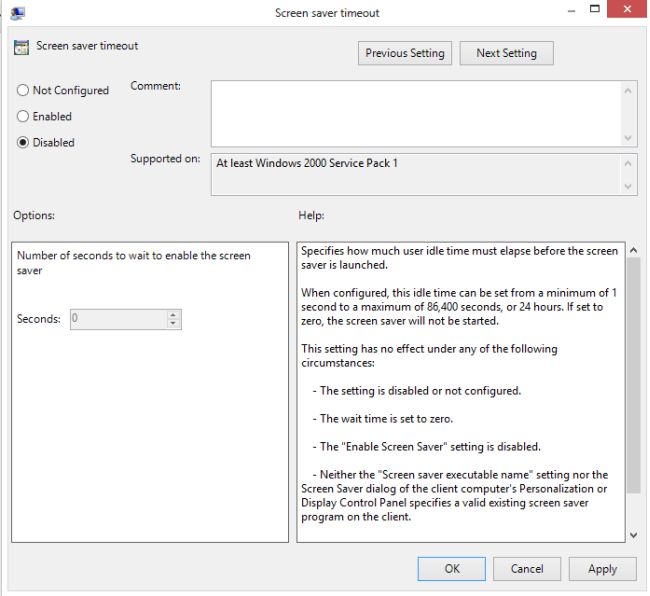Click the 'Enable Screen Saver setting is disabled' line
The height and width of the screenshot is (596, 650).
pyautogui.click(x=427, y=447)
